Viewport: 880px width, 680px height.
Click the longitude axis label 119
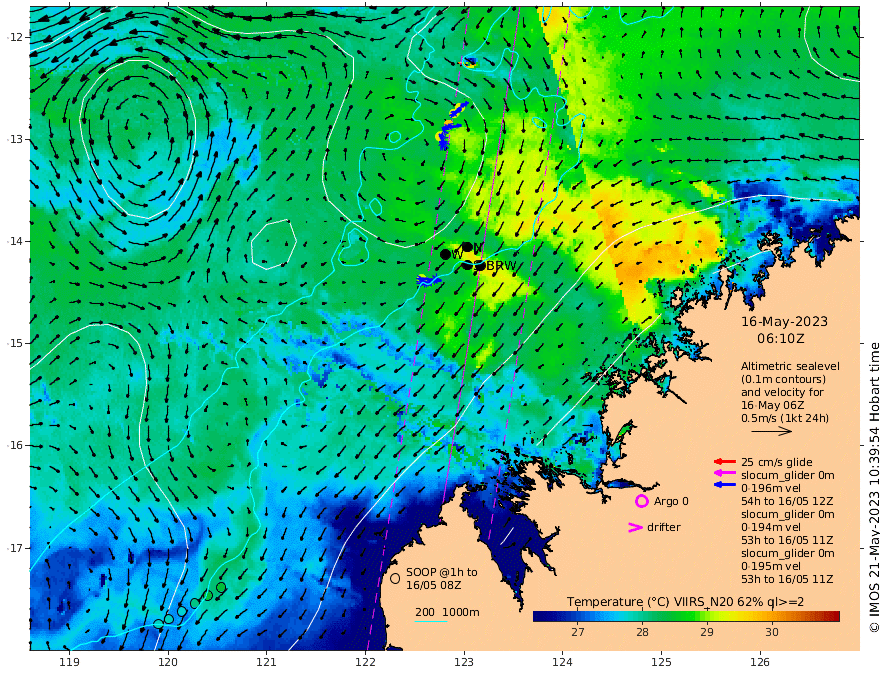coord(69,662)
